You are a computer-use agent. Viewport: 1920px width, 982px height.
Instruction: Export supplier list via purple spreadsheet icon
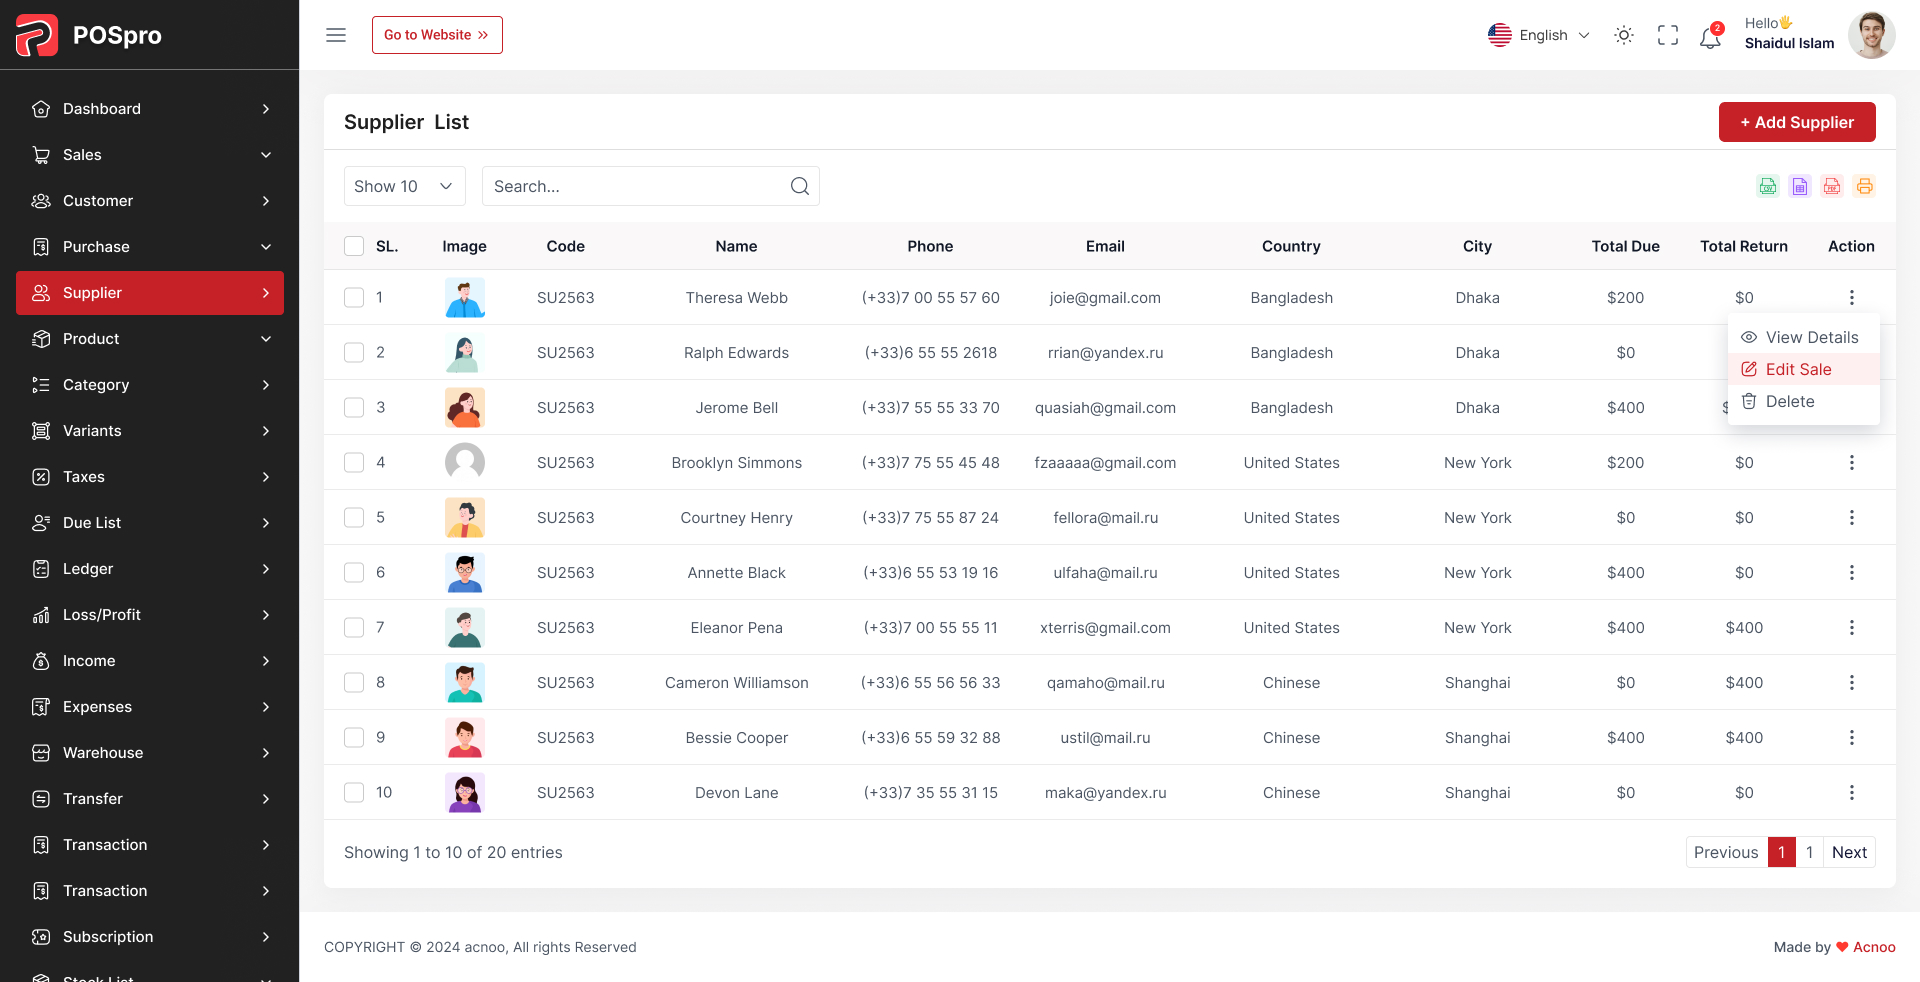1800,186
